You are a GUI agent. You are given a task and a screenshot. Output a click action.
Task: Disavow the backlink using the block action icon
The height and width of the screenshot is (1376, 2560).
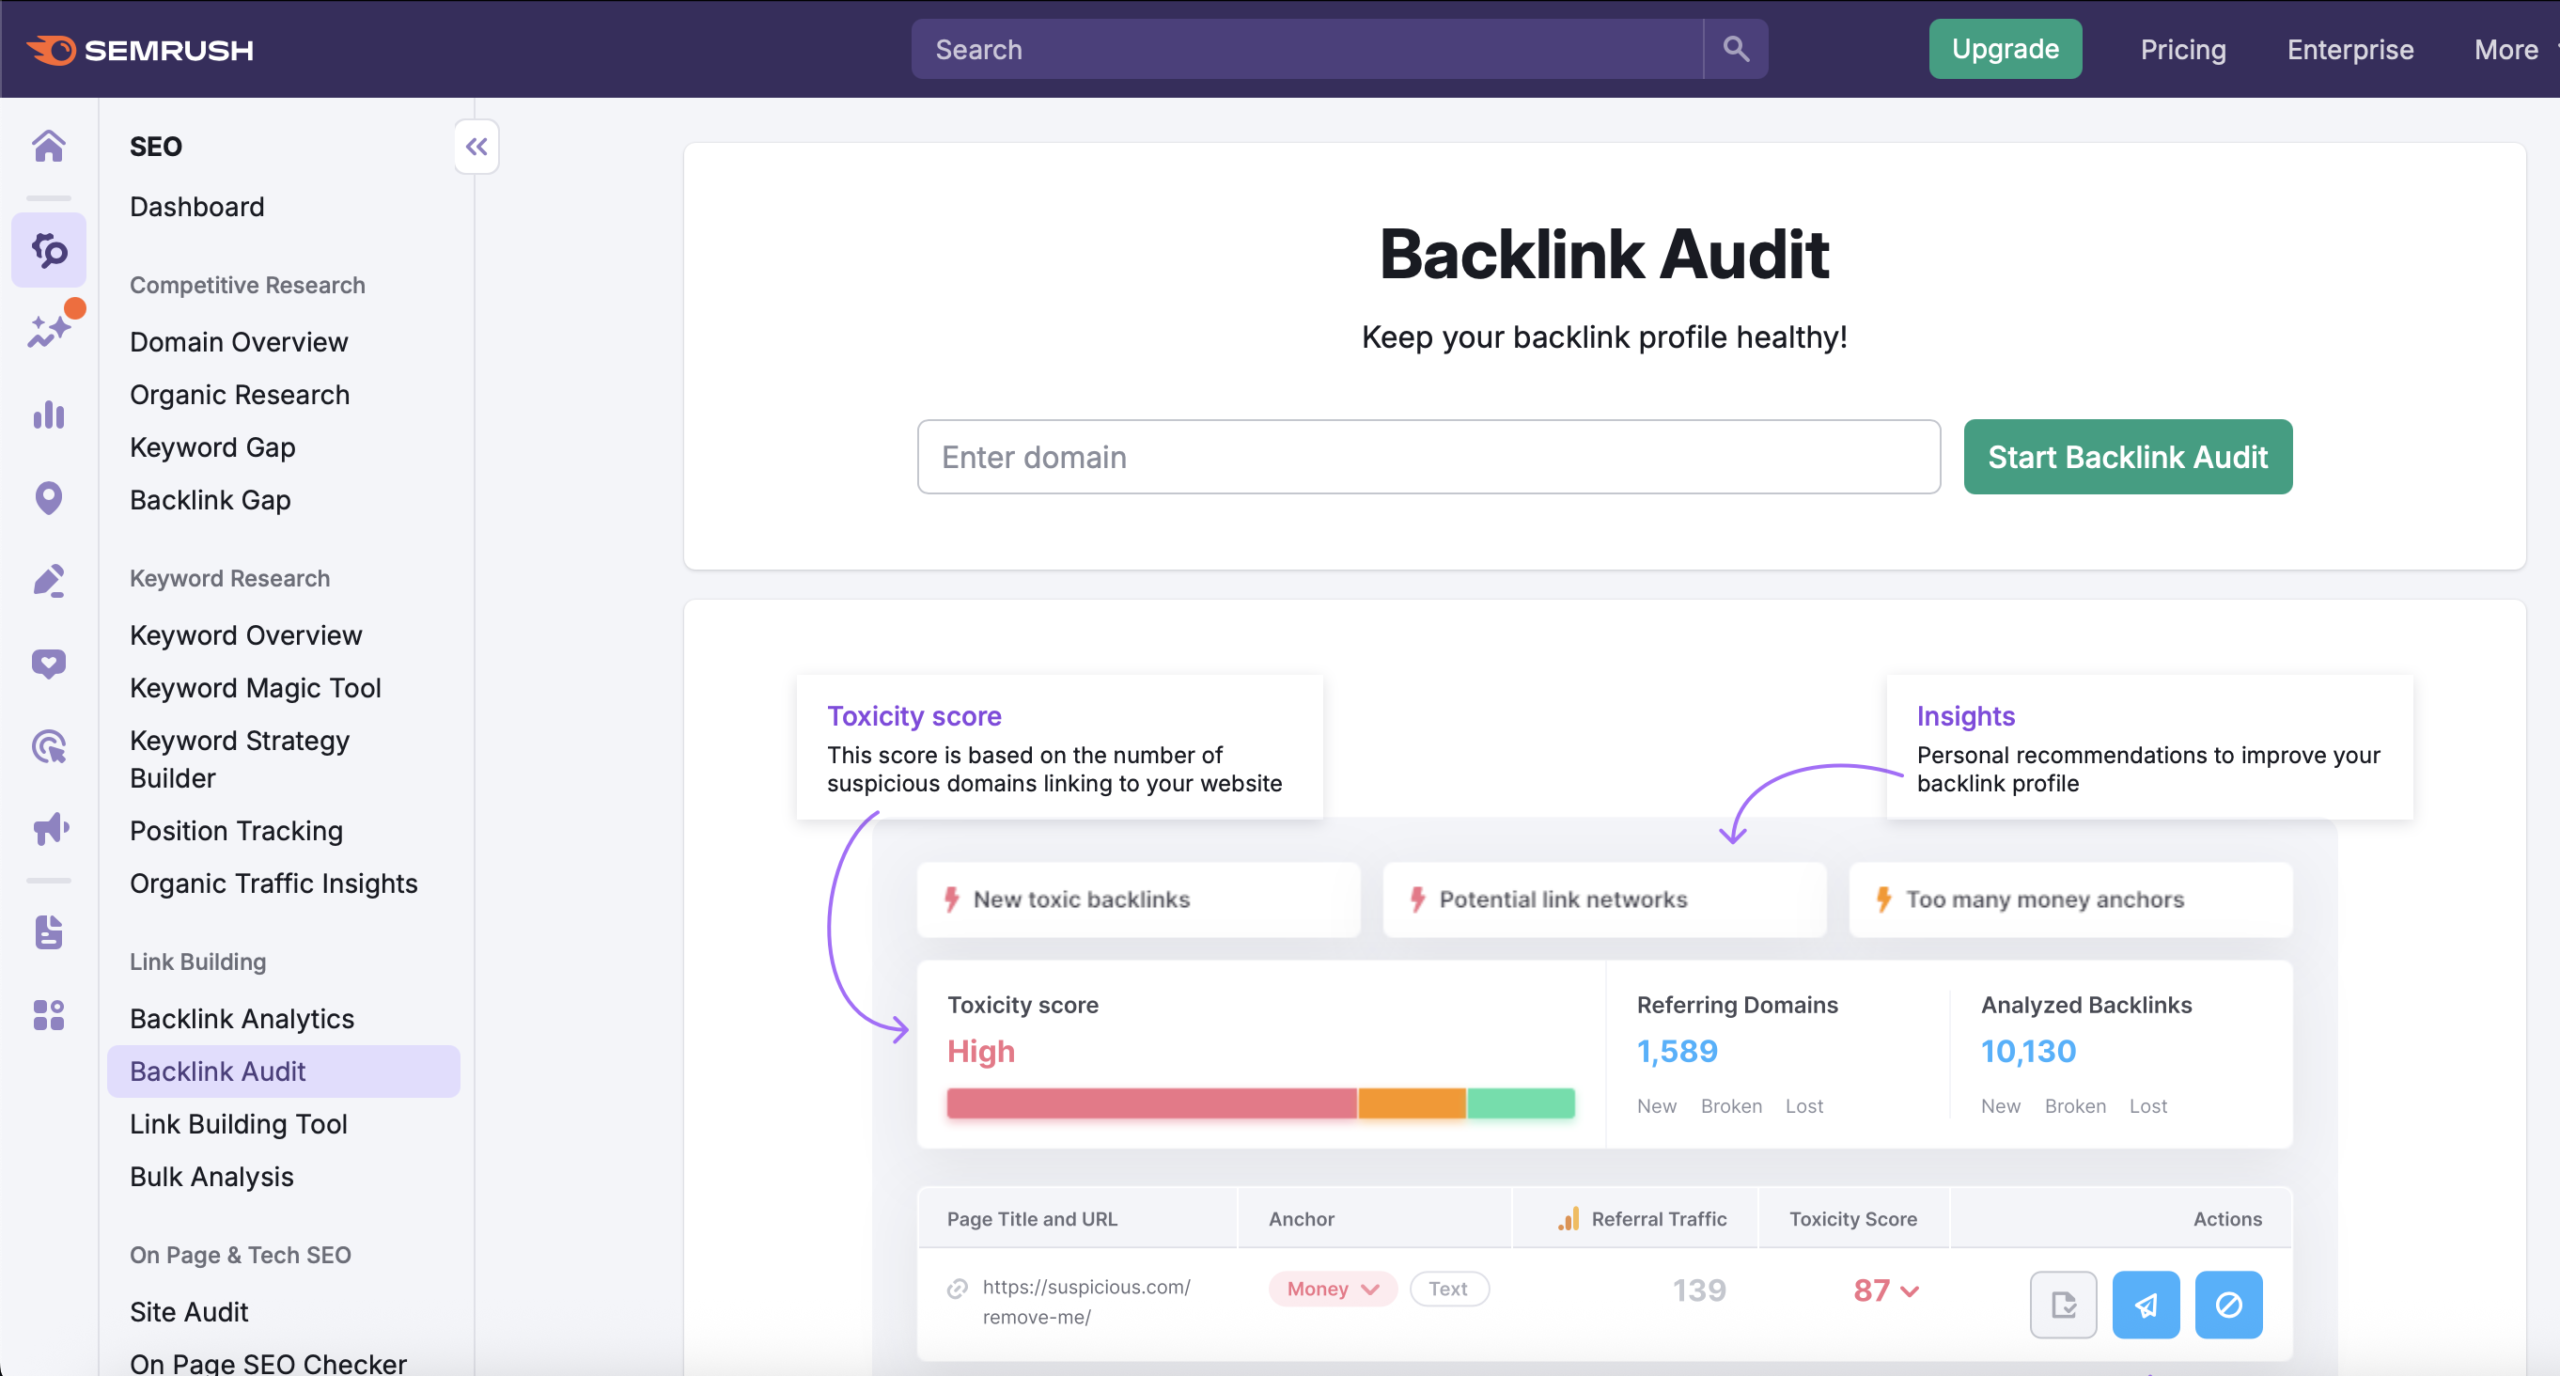2227,1304
